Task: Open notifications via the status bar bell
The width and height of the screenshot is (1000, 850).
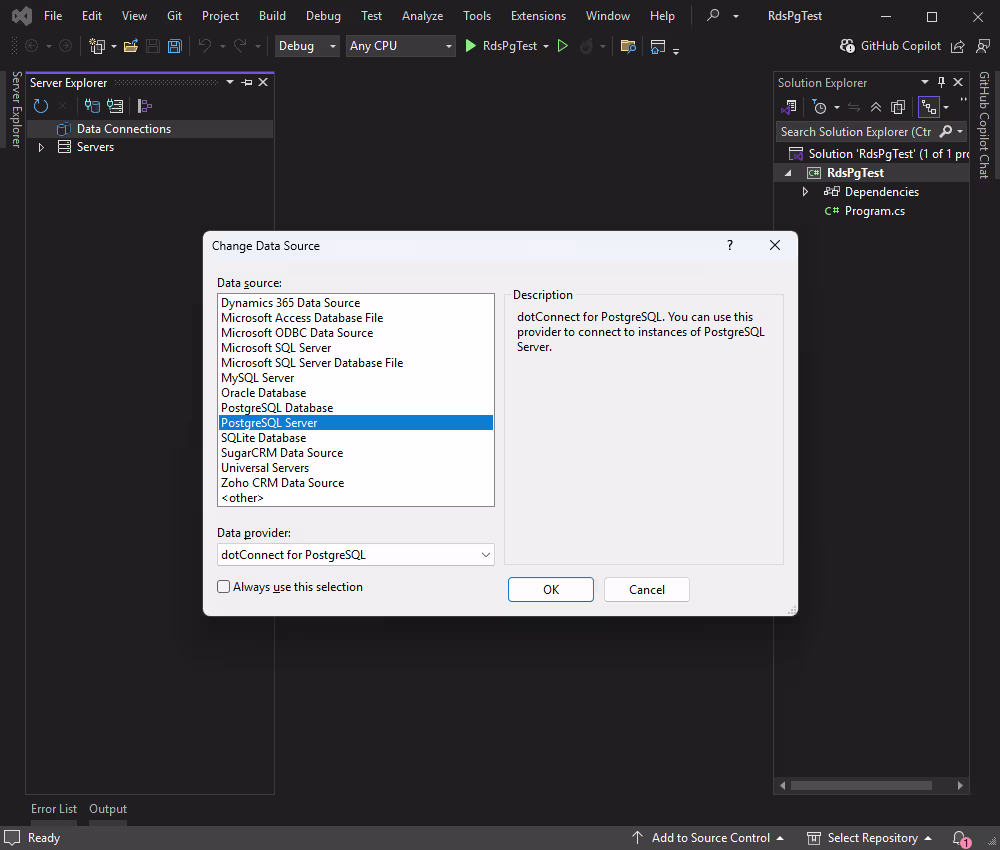Action: (959, 838)
